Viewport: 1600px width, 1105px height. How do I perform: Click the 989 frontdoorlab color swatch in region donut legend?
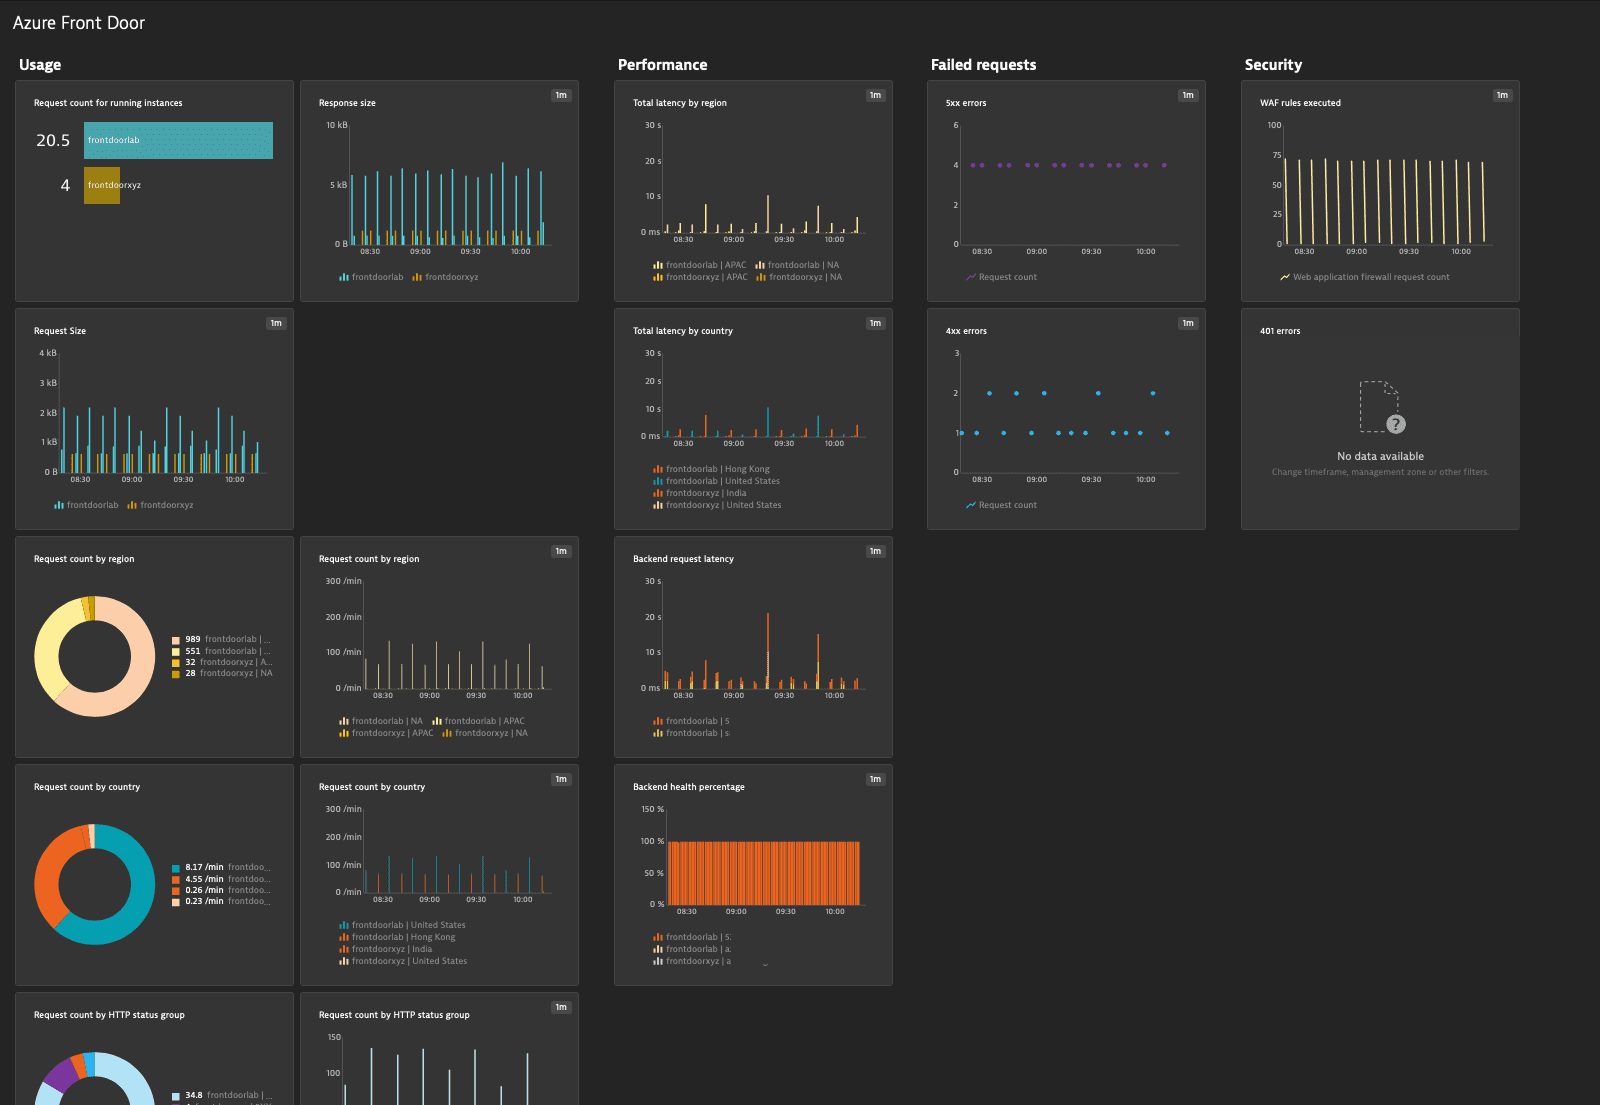tap(176, 640)
